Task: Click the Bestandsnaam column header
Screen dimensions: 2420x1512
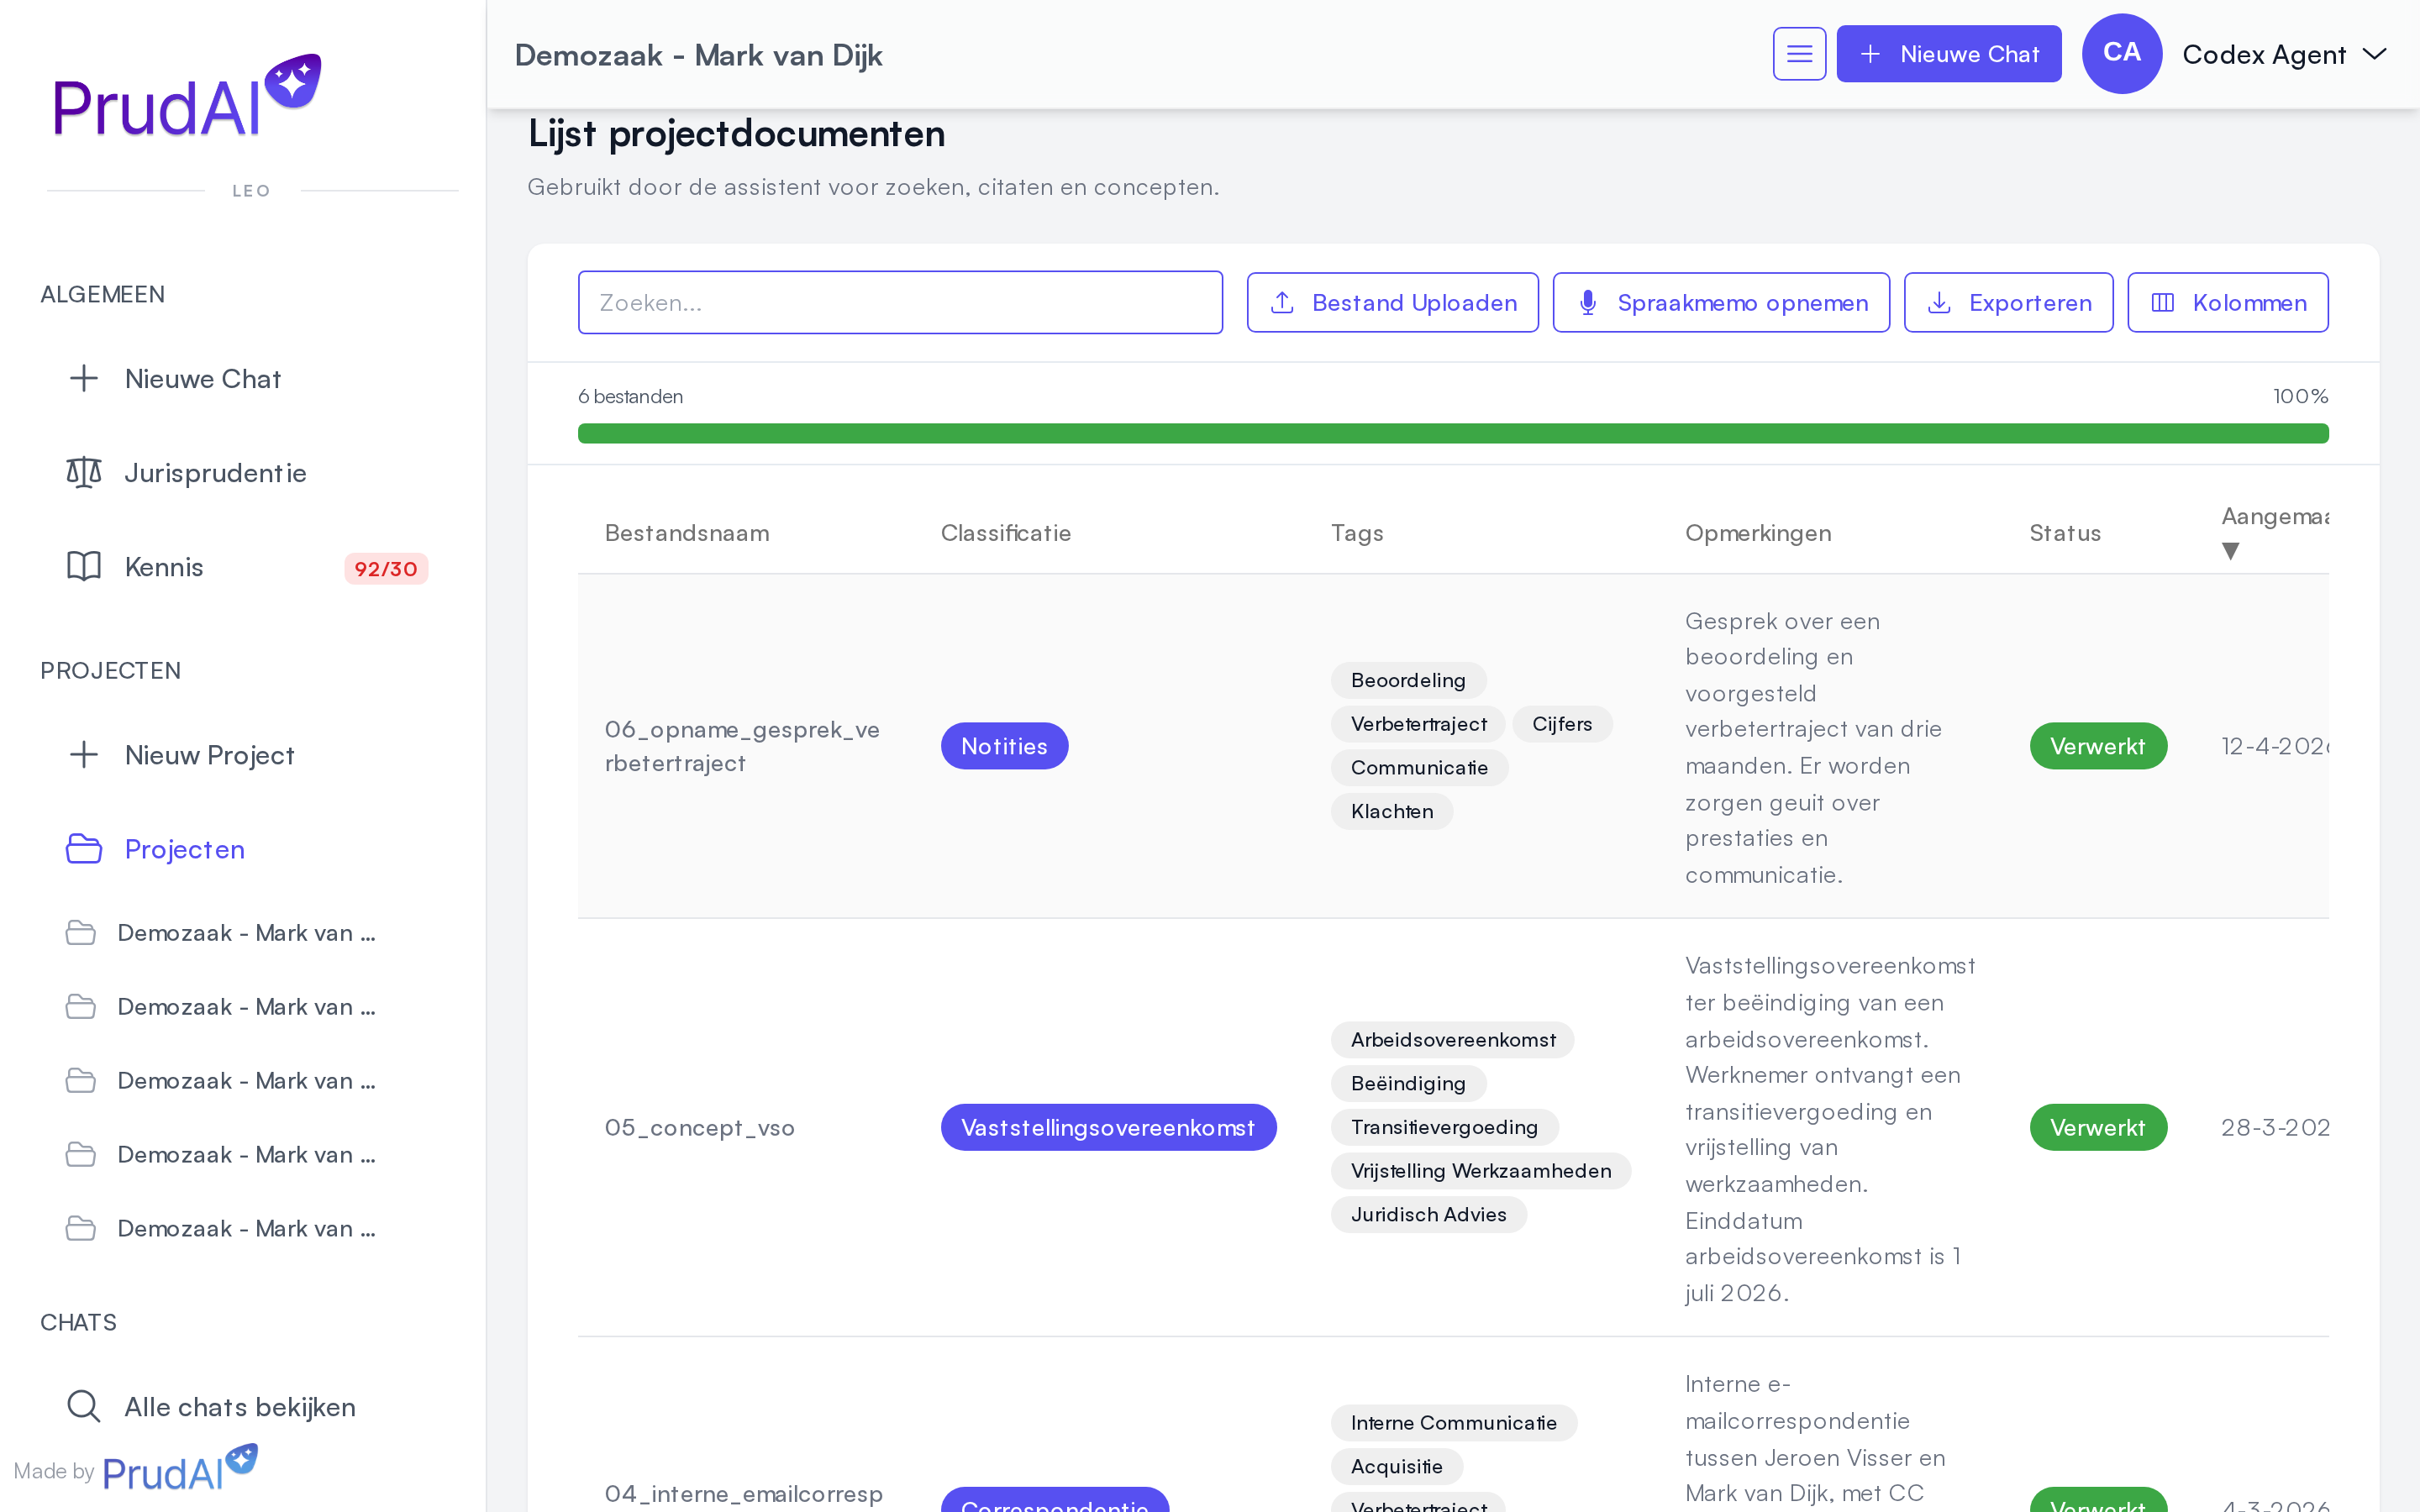Action: (687, 533)
